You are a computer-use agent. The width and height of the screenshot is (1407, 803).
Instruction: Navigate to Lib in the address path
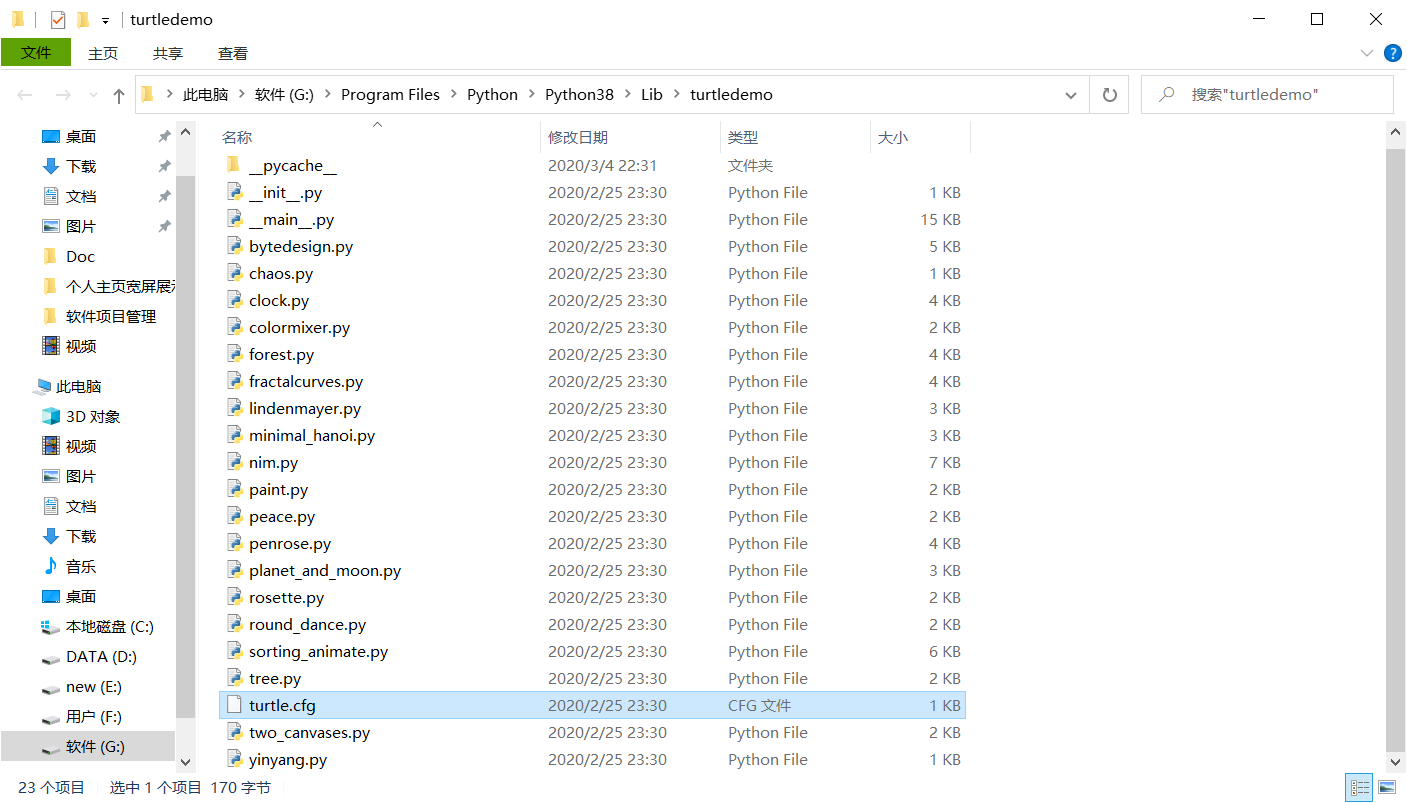coord(652,95)
